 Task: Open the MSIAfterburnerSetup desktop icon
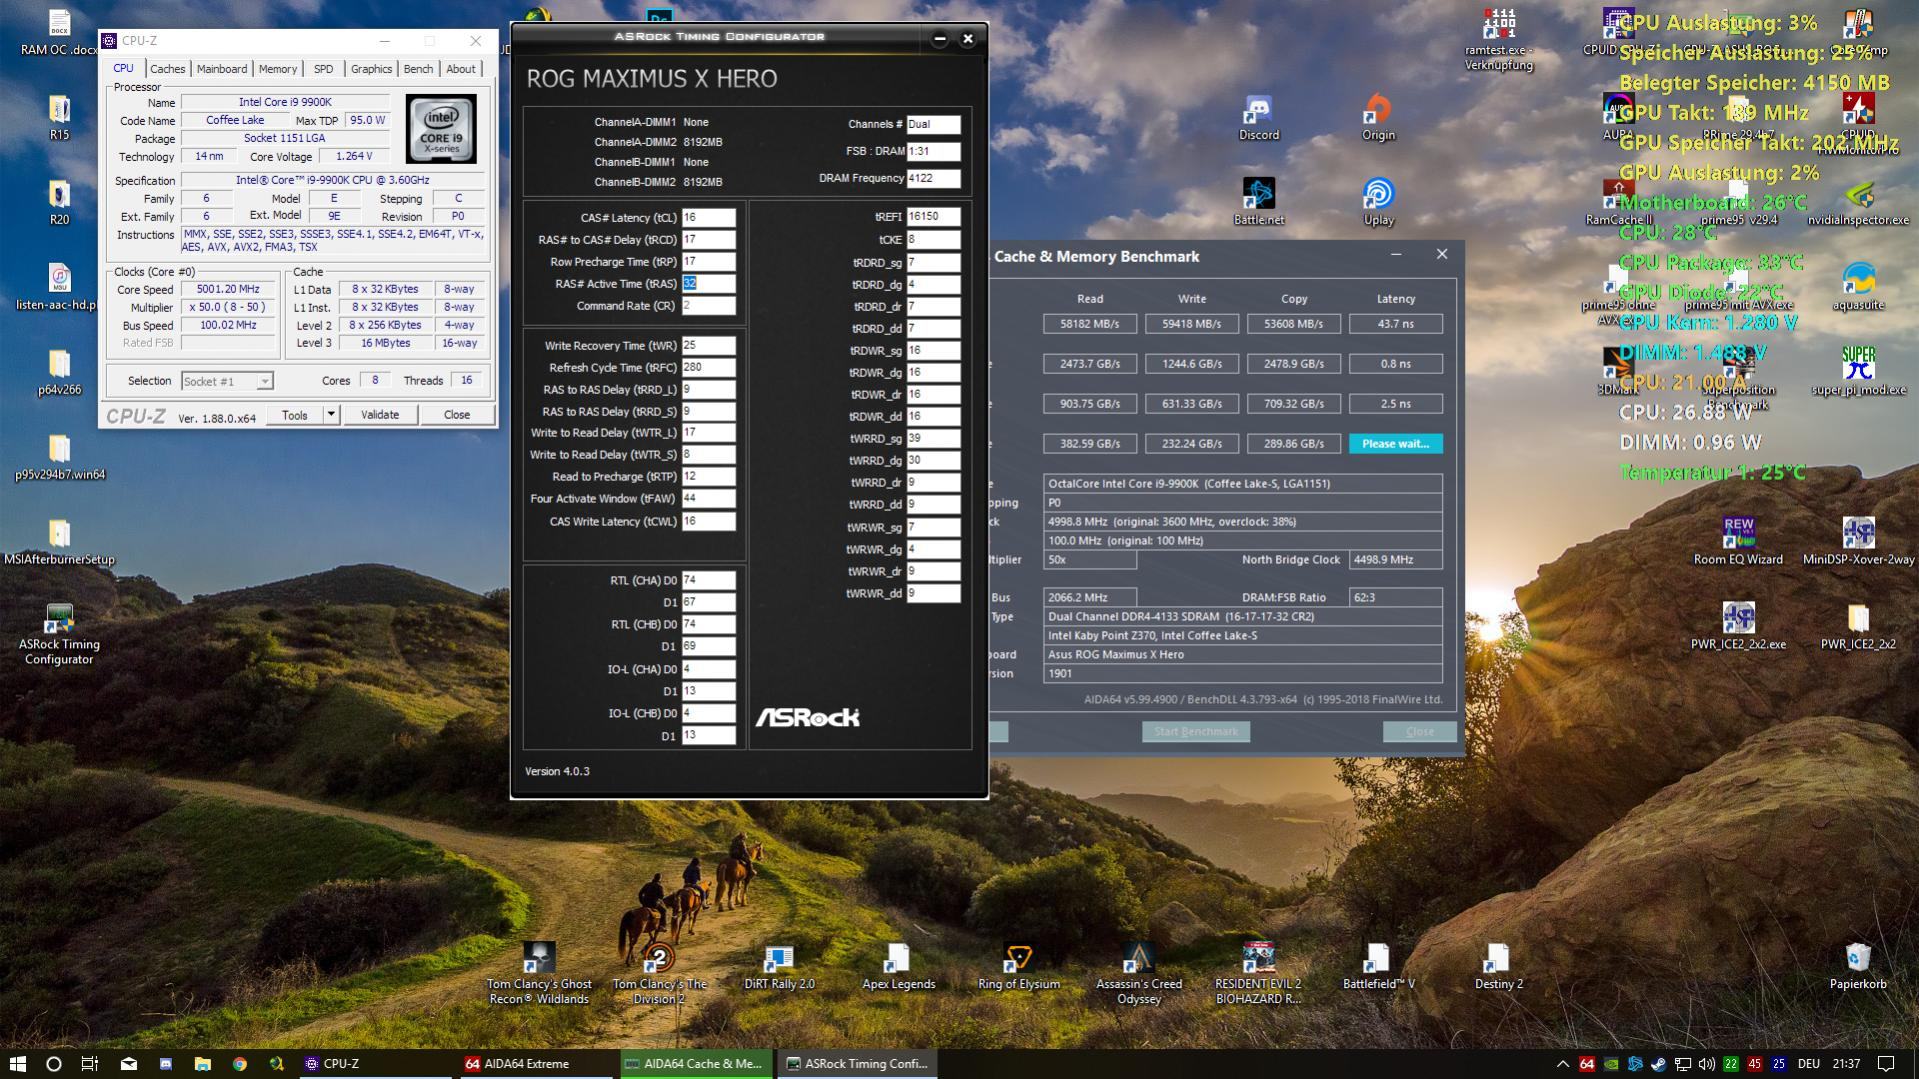point(59,543)
